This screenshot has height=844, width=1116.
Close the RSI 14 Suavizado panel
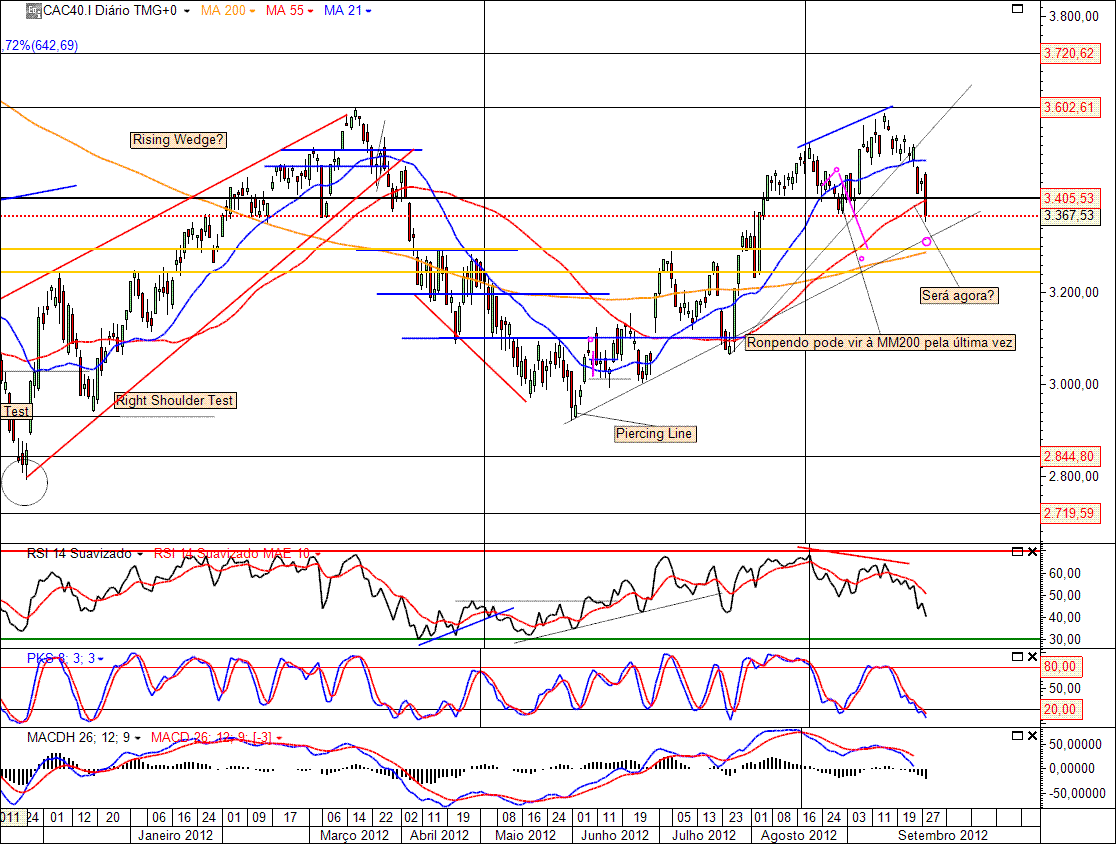(1032, 552)
